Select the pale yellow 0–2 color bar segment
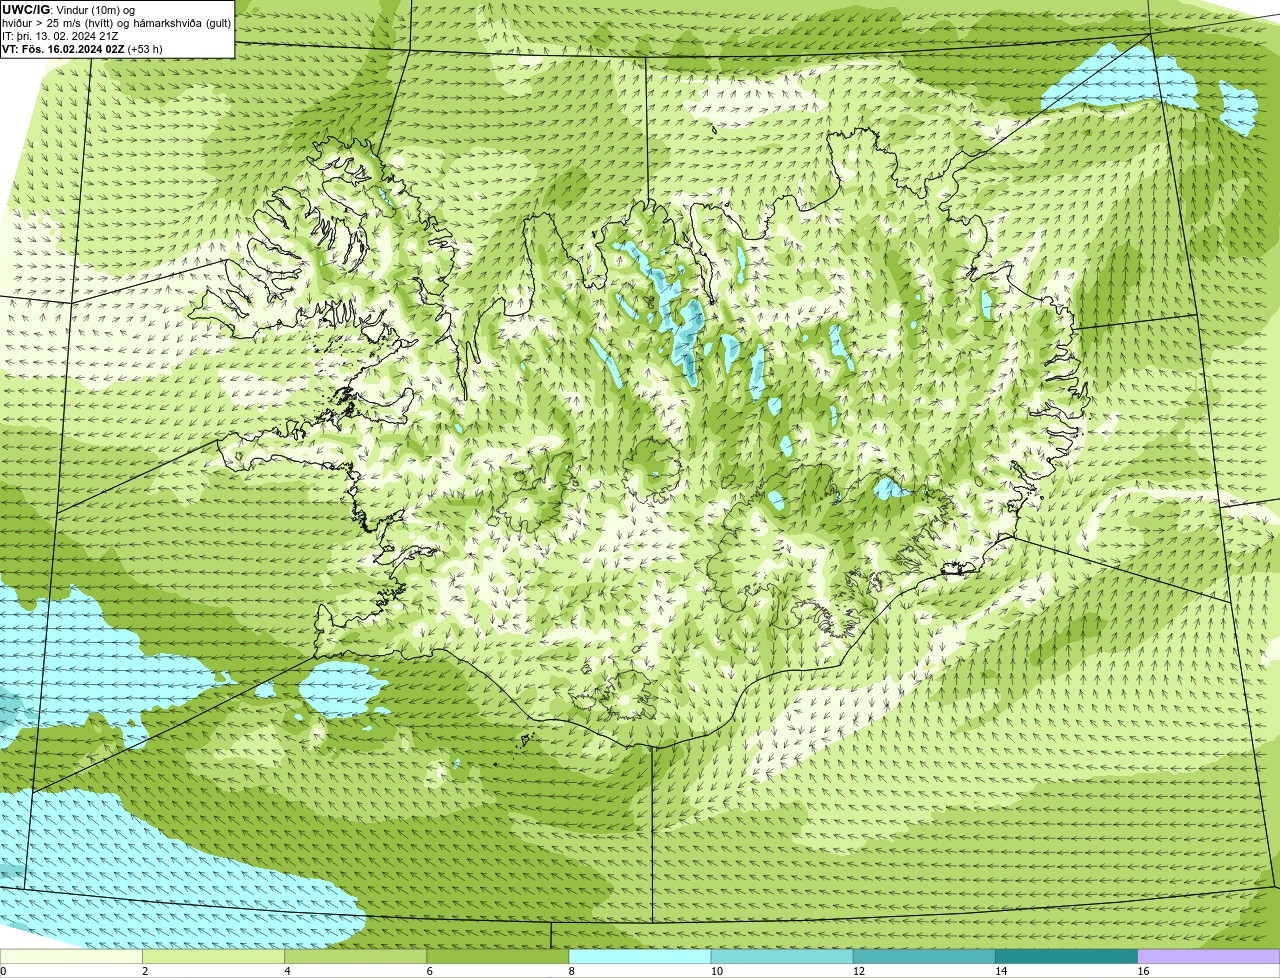The height and width of the screenshot is (978, 1280). 71,957
